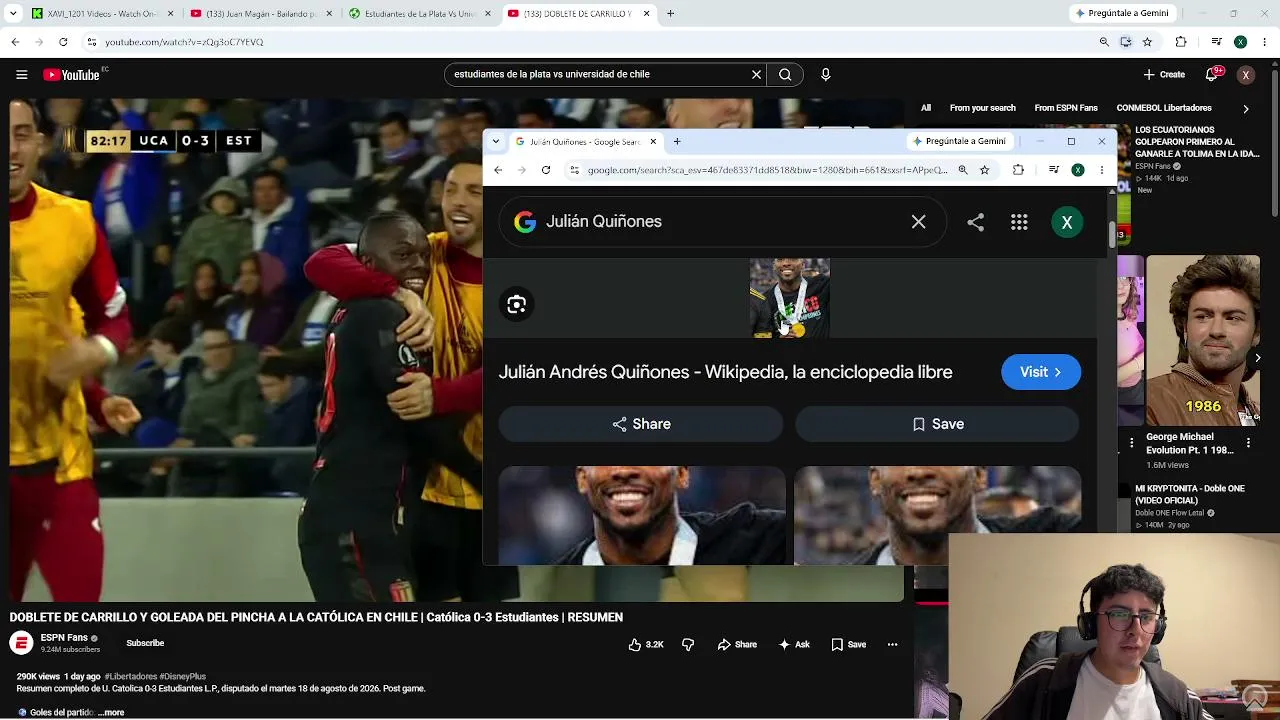Image resolution: width=1280 pixels, height=720 pixels.
Task: Like the Católica 0-3 Estudiantes video
Action: point(646,645)
